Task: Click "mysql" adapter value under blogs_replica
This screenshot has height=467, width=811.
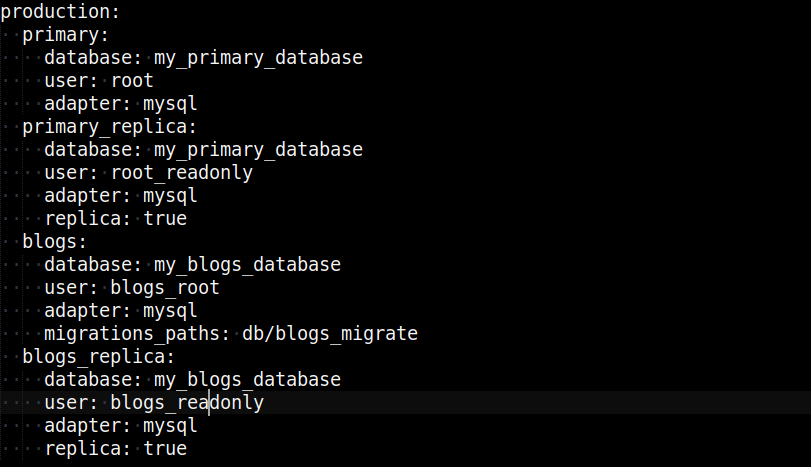Action: tap(170, 426)
